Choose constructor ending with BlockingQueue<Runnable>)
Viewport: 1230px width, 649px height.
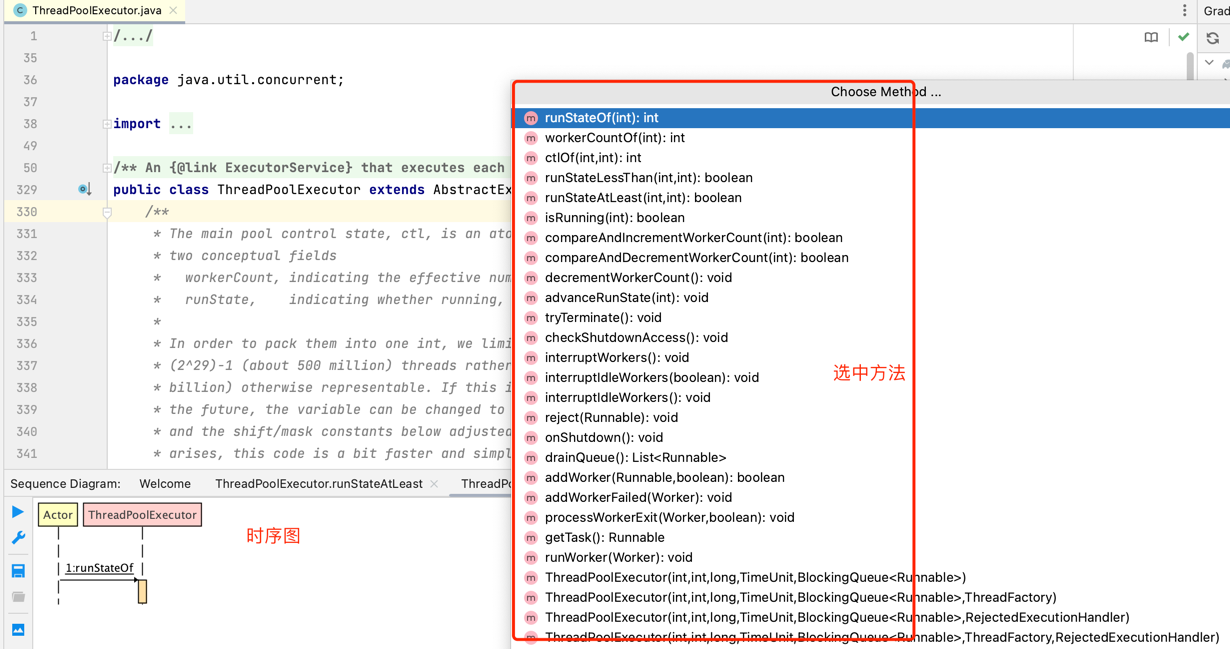(x=871, y=578)
